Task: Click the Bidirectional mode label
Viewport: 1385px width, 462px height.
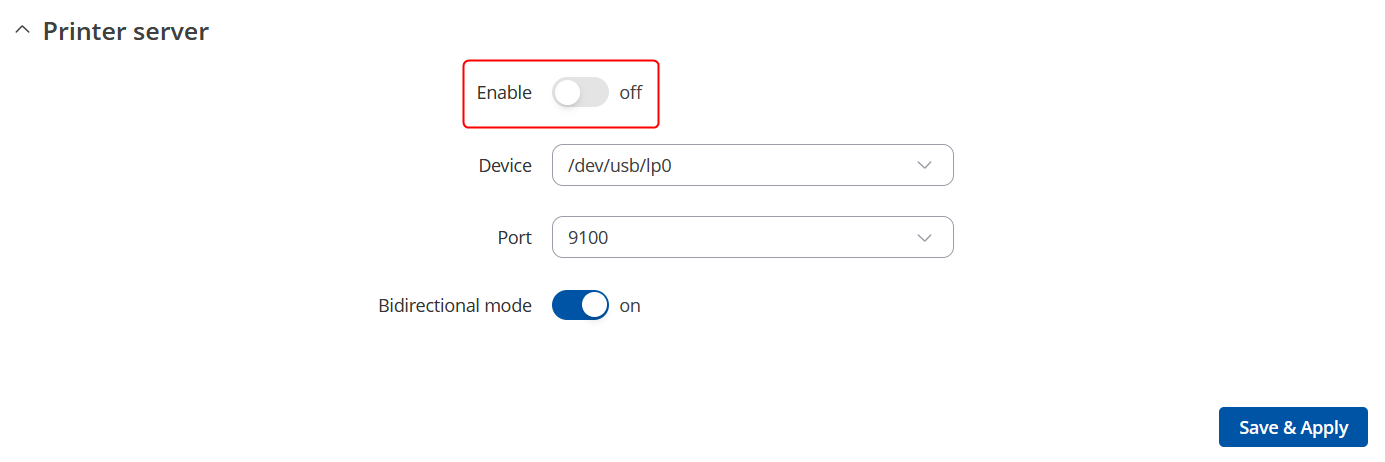Action: pos(455,305)
